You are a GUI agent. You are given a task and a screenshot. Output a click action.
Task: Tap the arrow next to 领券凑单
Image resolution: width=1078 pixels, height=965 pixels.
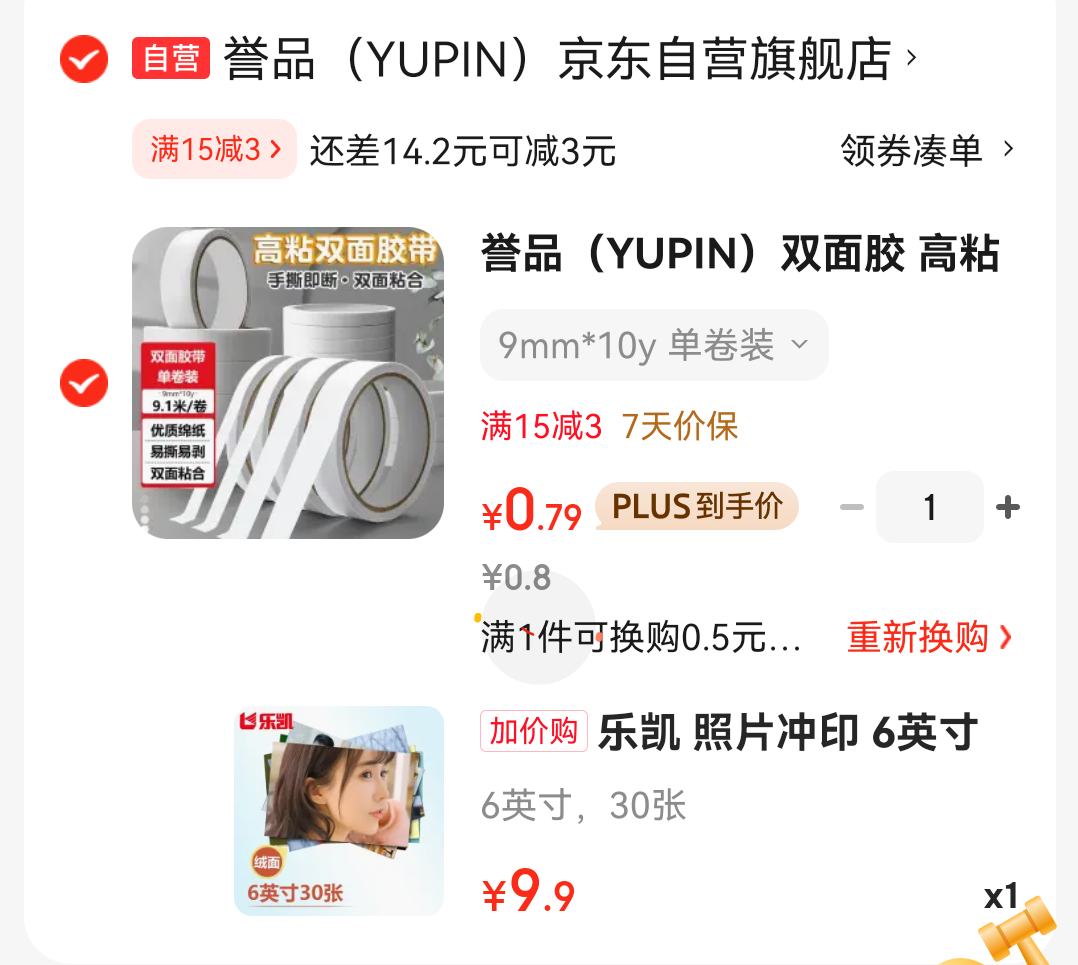(1009, 148)
